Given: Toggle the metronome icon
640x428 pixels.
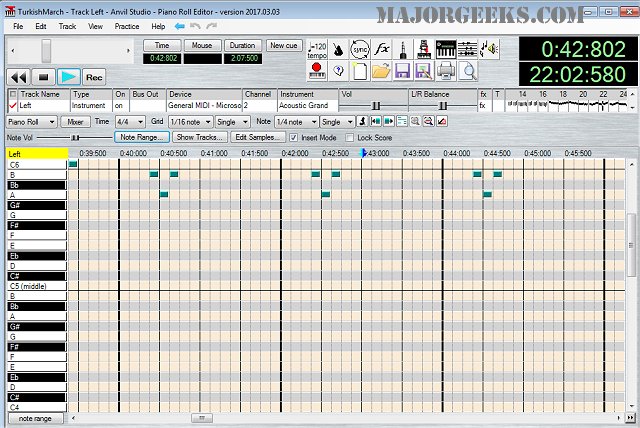Looking at the screenshot, I should 338,50.
